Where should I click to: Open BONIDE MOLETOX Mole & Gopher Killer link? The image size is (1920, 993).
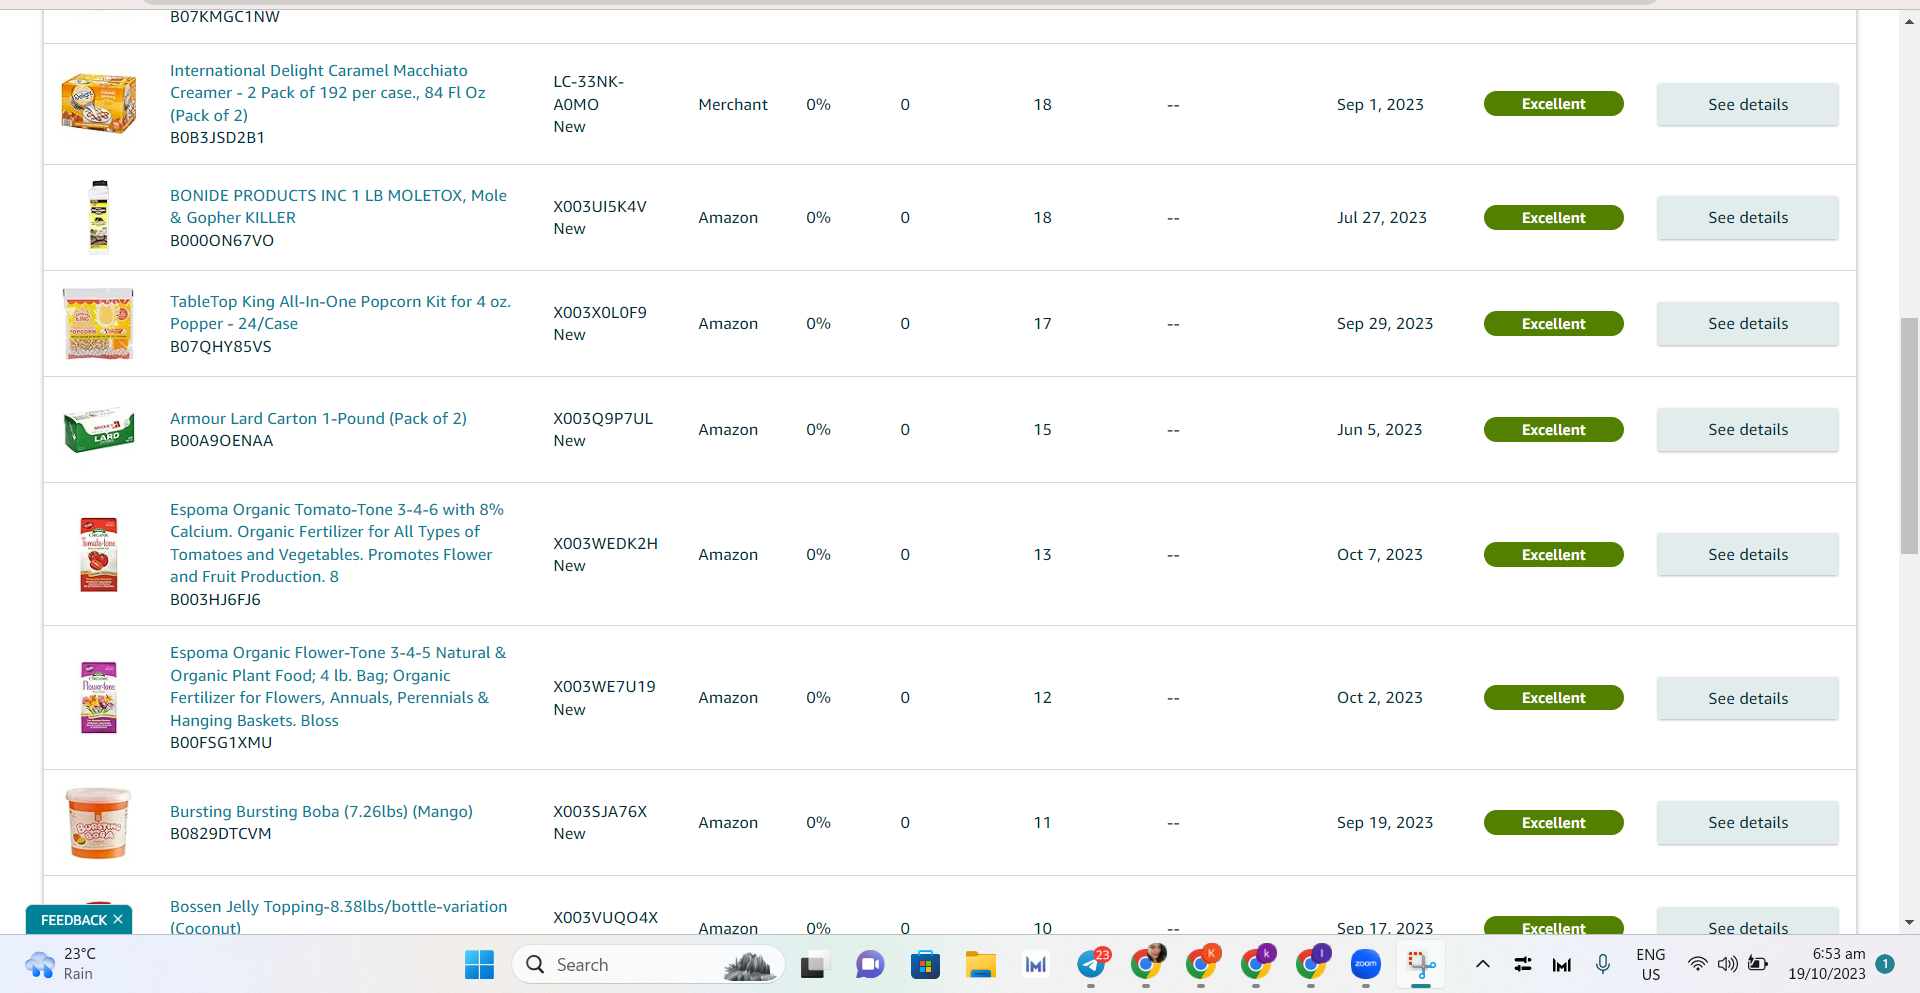338,206
